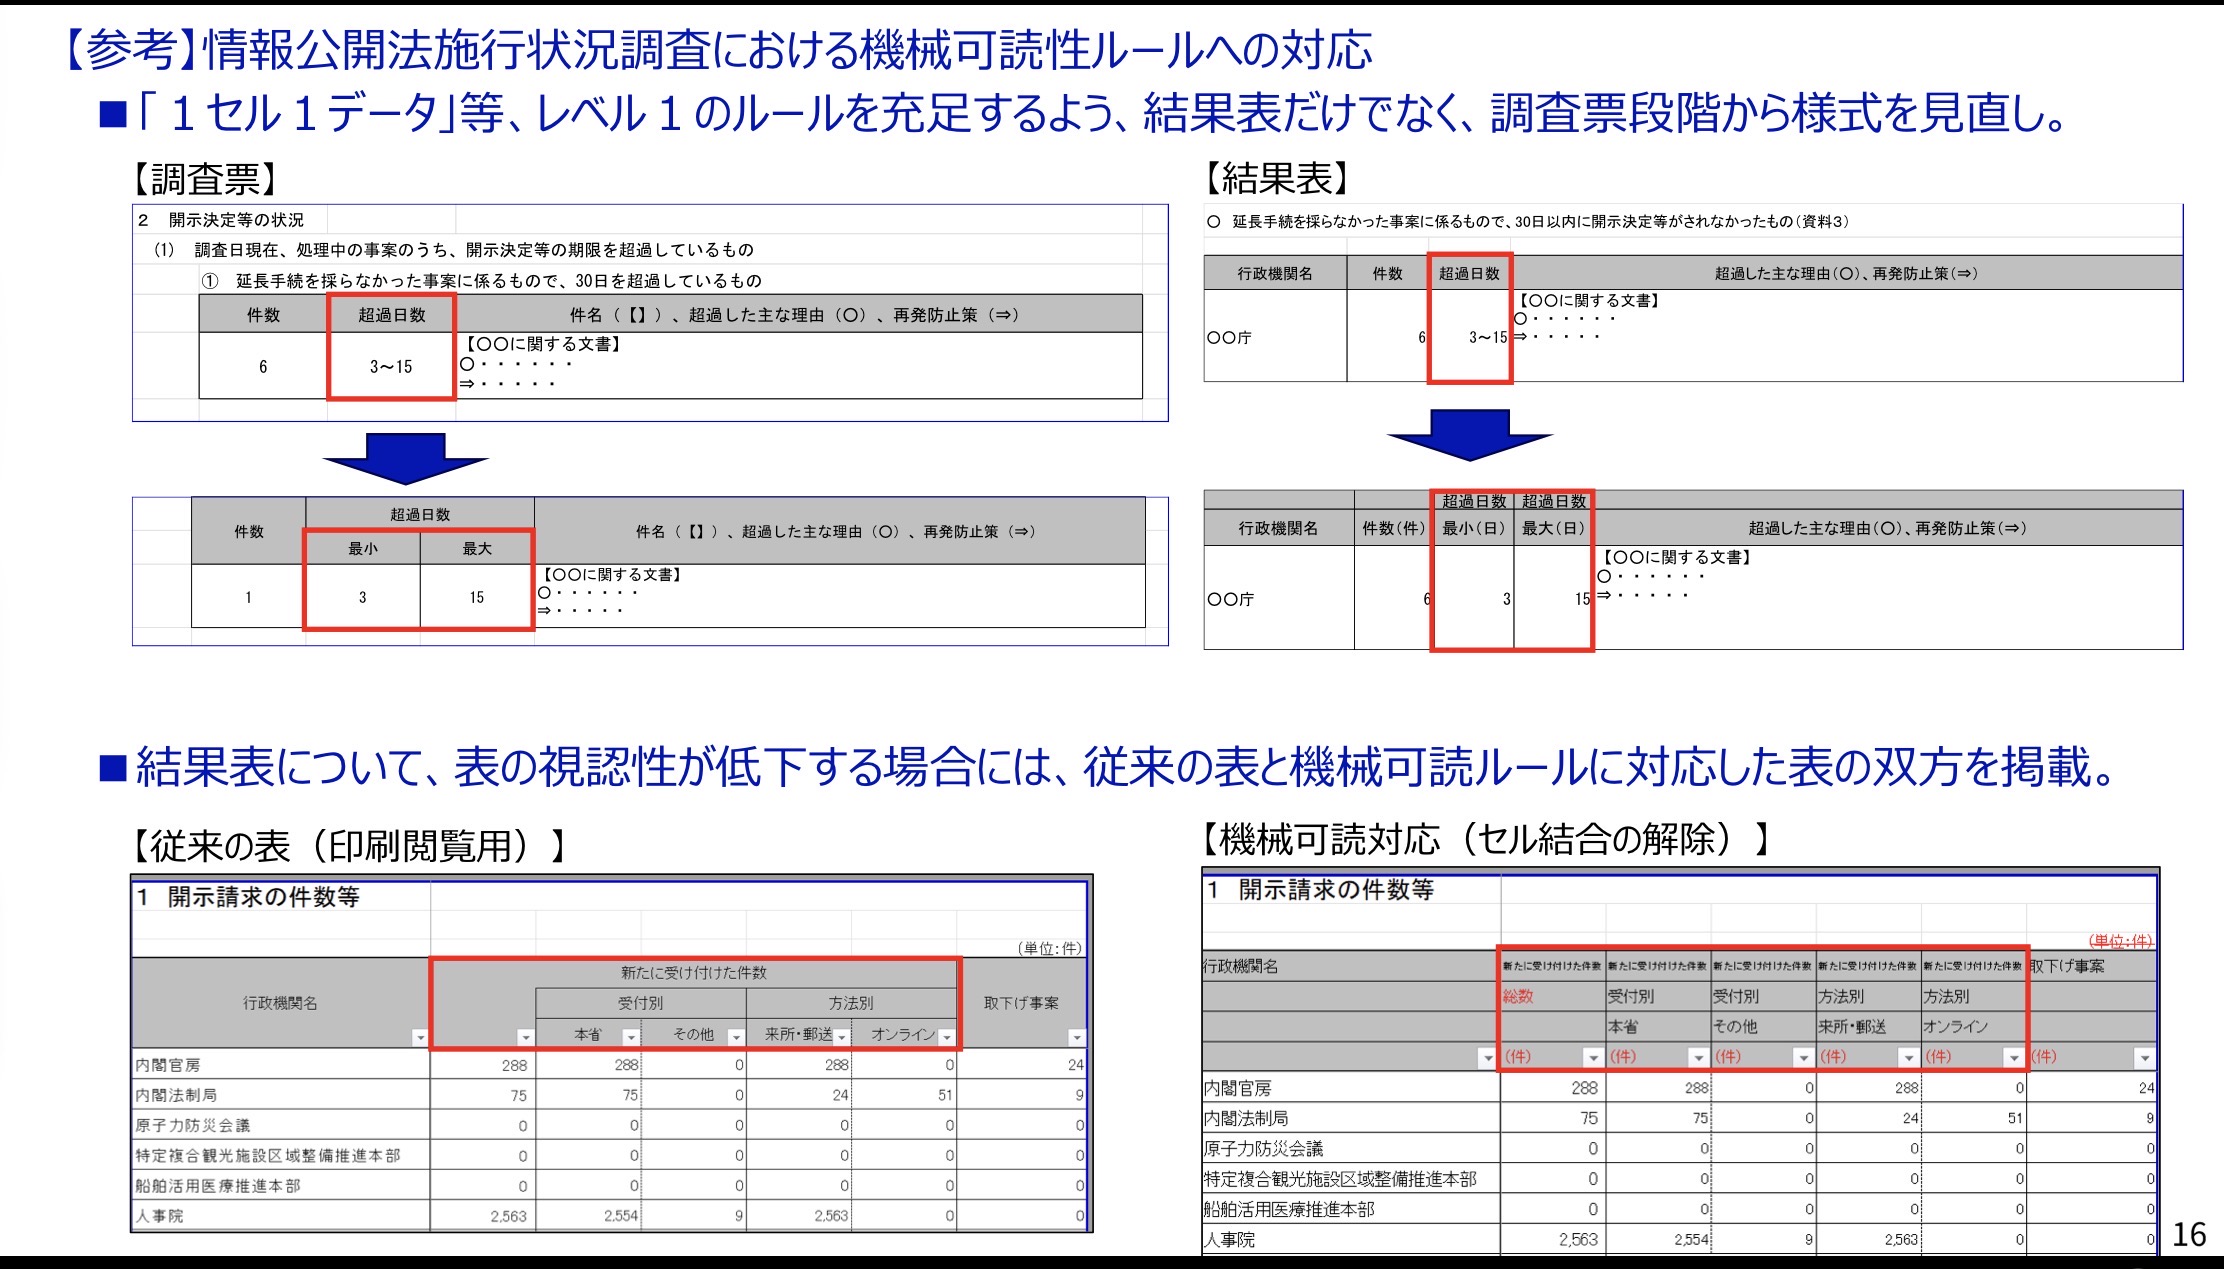
Task: Open 来所・郵送 filter arrow in 従来の表
Action: click(842, 1037)
